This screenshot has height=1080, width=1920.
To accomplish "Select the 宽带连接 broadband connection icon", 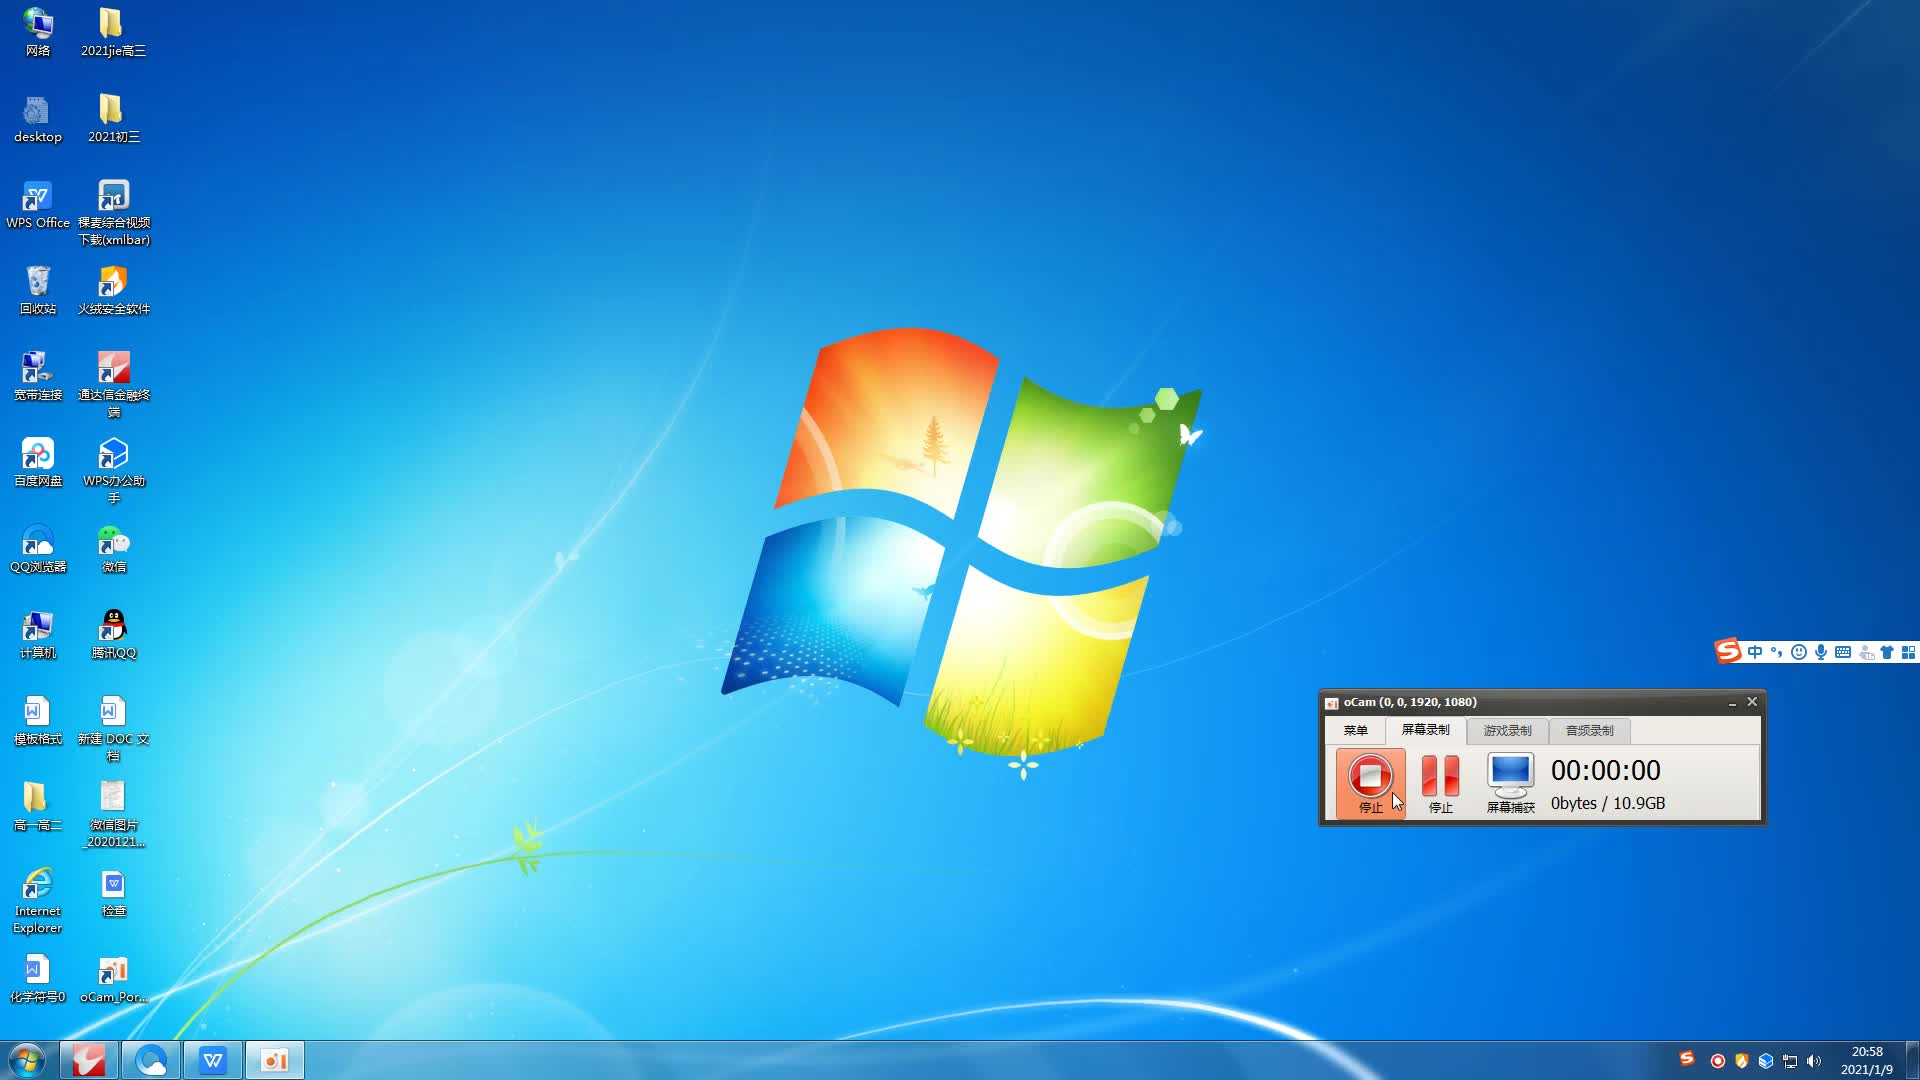I will point(38,377).
